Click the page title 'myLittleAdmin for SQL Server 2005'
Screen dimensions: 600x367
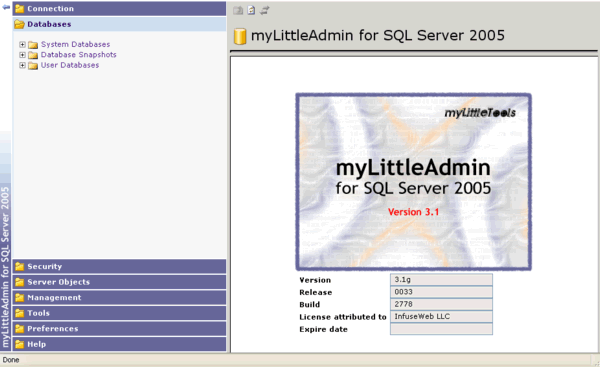(378, 36)
